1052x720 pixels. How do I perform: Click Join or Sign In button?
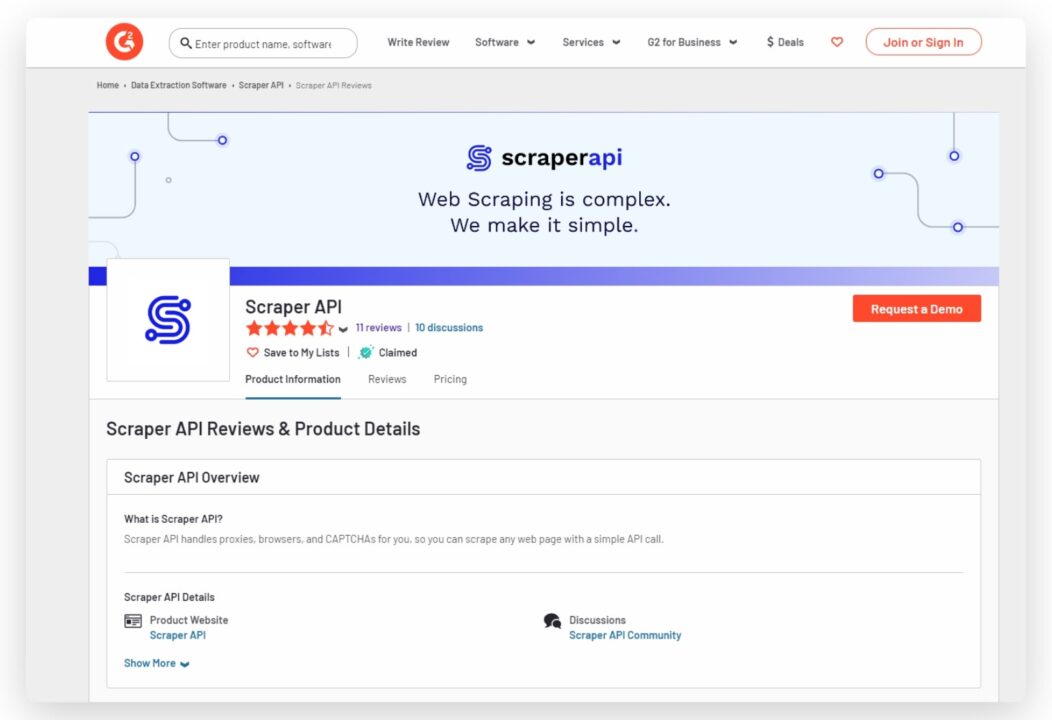tap(923, 42)
